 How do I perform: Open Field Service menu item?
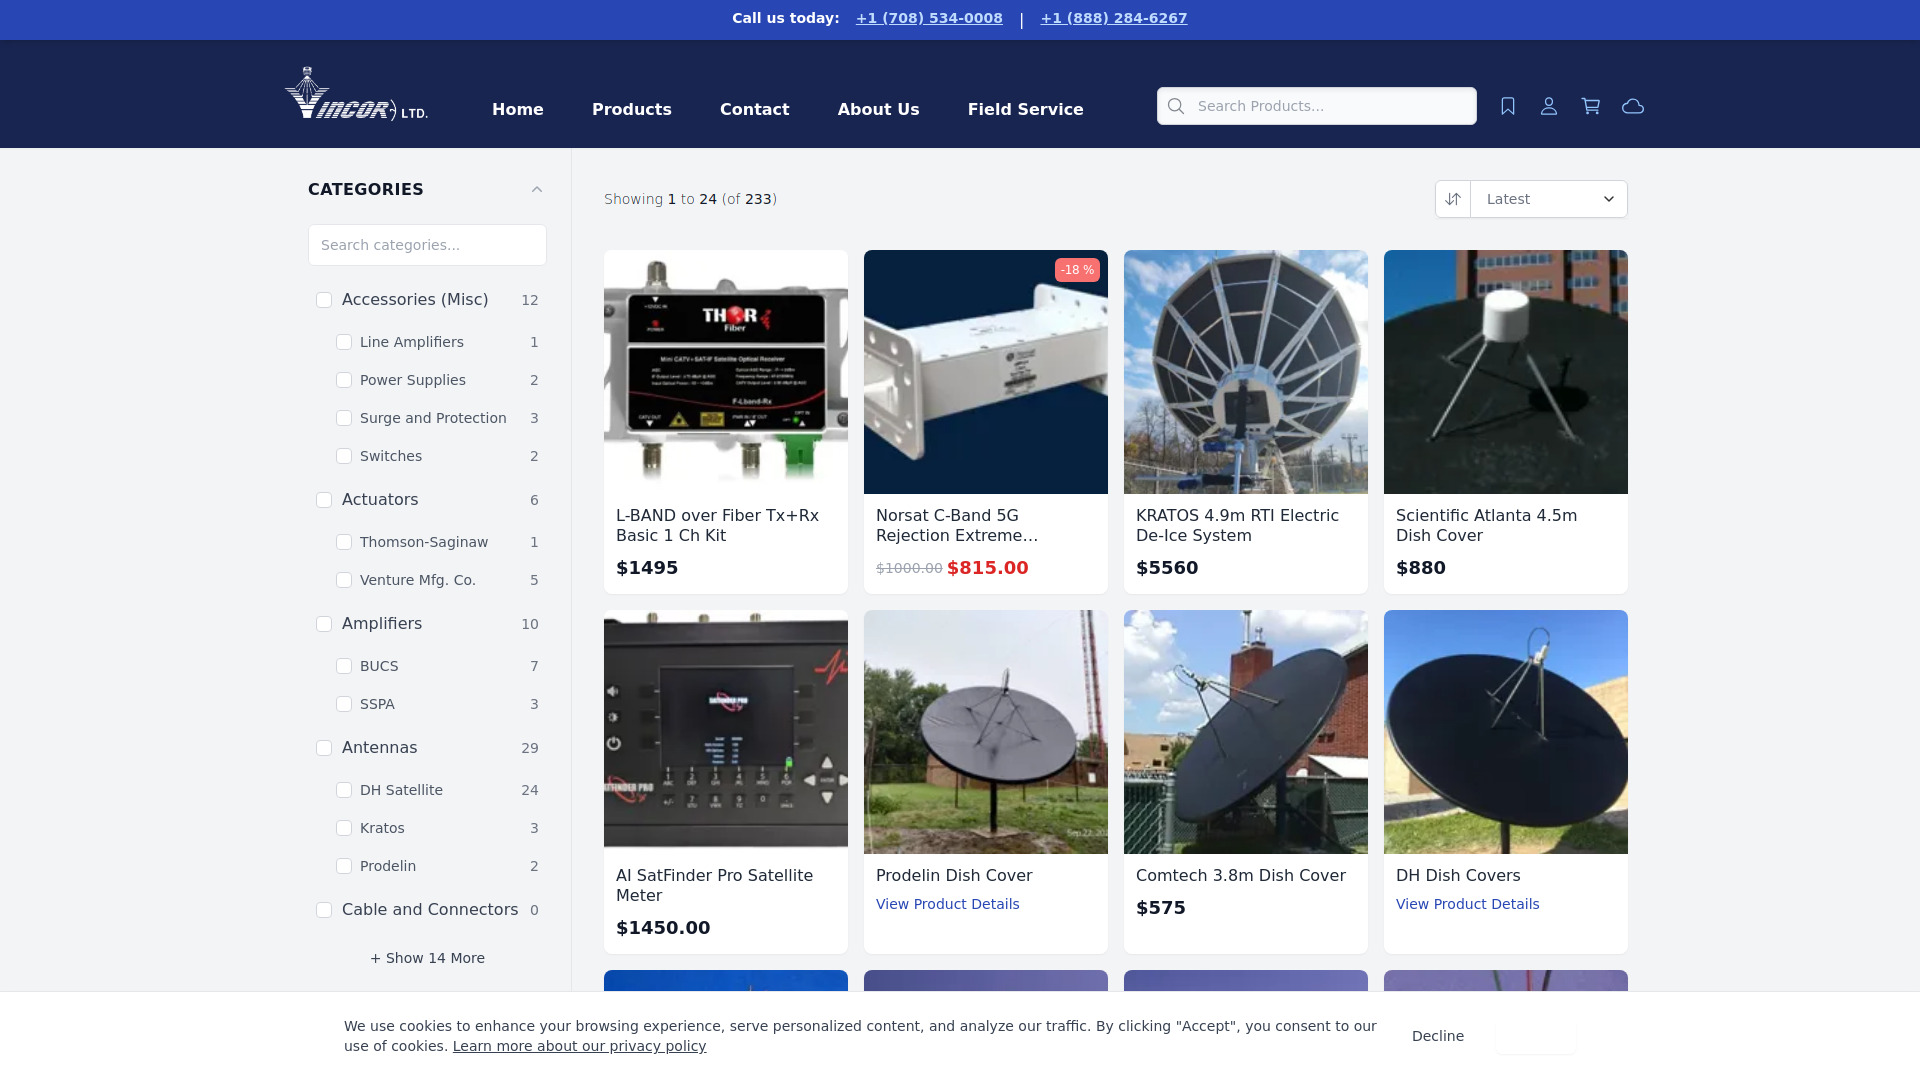click(1026, 109)
